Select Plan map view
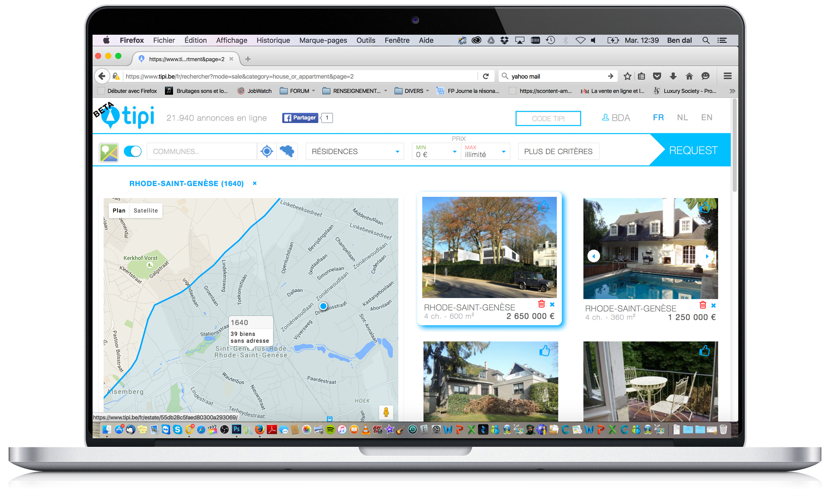 119,211
